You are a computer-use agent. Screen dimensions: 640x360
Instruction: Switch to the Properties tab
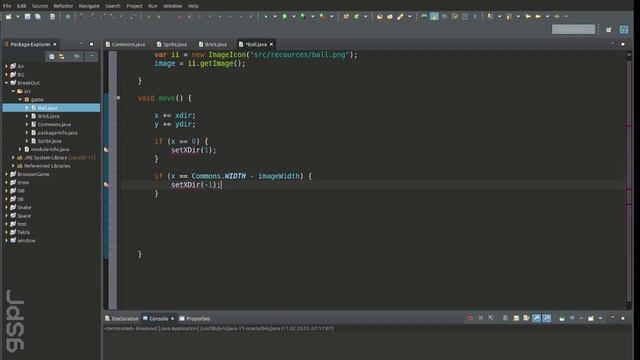click(x=195, y=318)
